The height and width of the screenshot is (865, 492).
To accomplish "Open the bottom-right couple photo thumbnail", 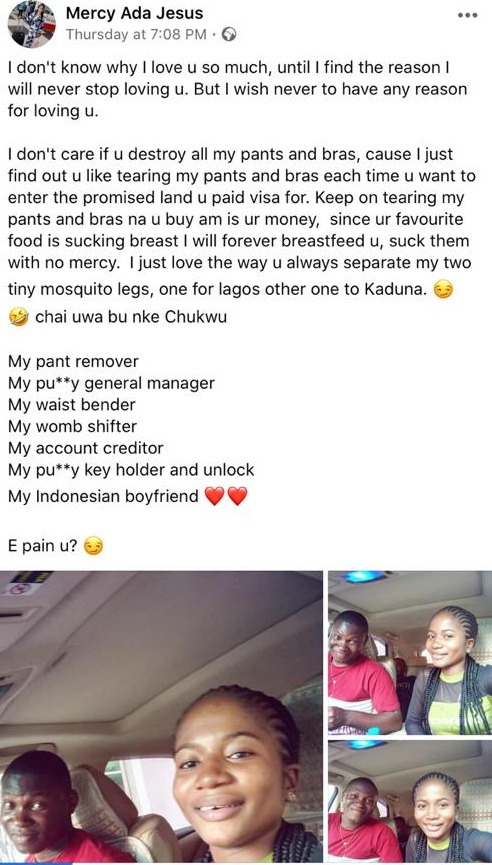I will pyautogui.click(x=410, y=802).
